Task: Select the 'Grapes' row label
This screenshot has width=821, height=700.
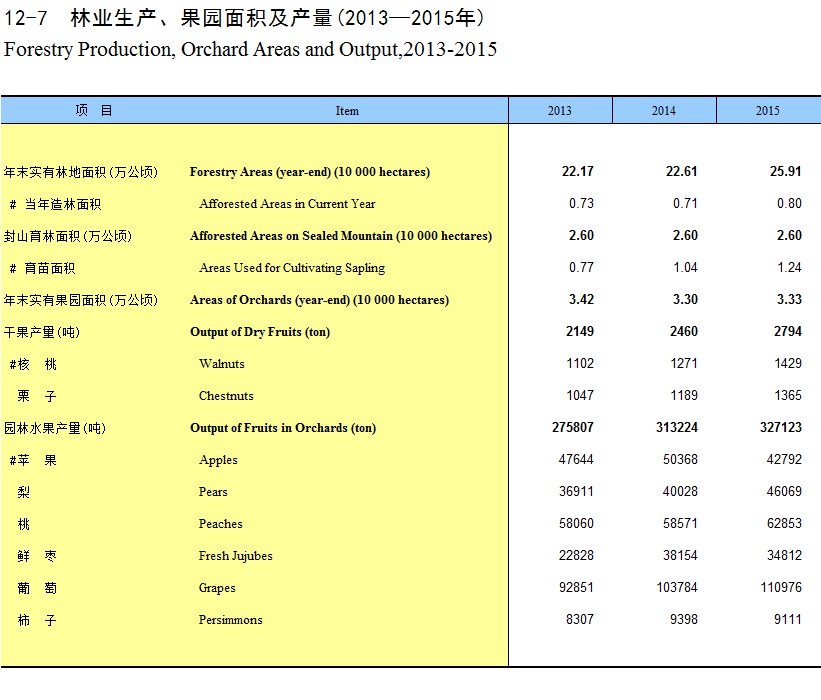Action: click(217, 588)
